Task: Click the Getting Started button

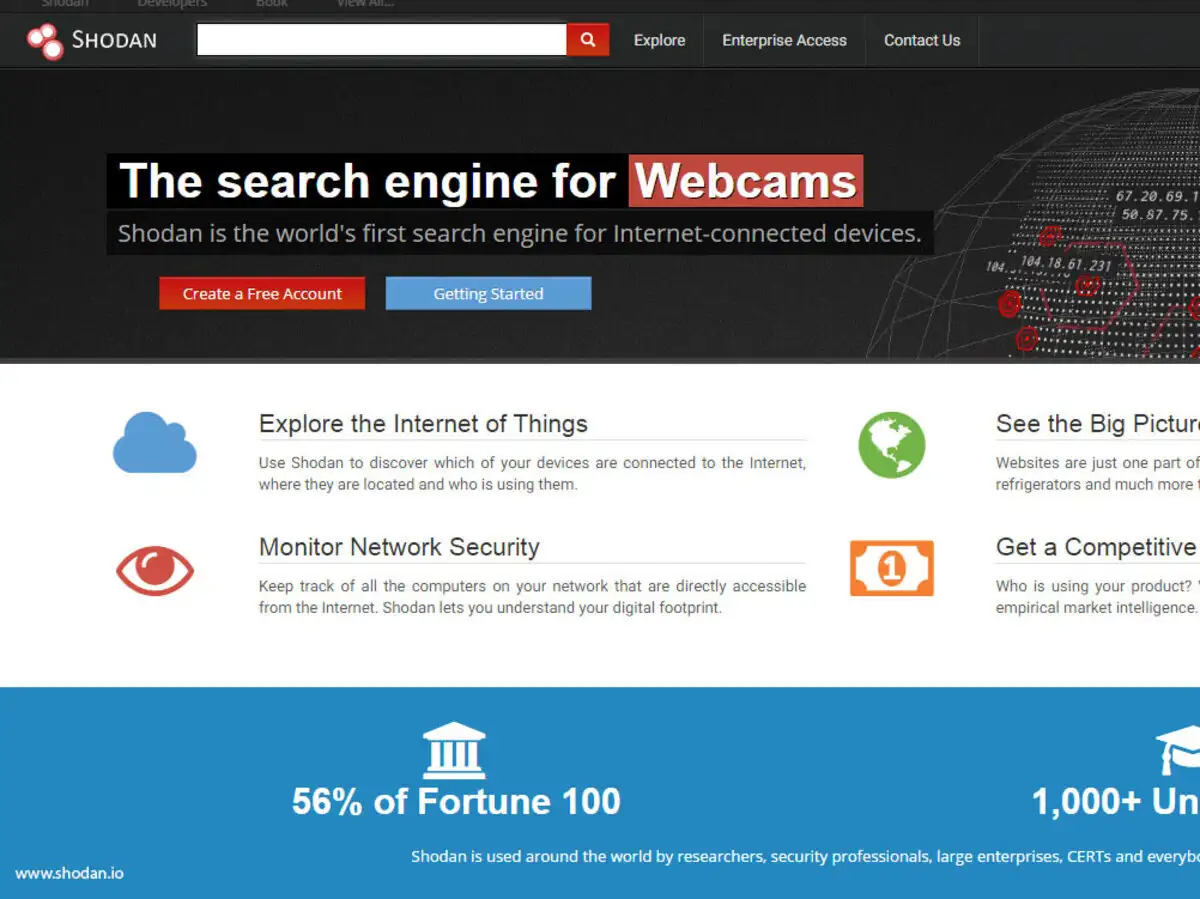Action: coord(488,294)
